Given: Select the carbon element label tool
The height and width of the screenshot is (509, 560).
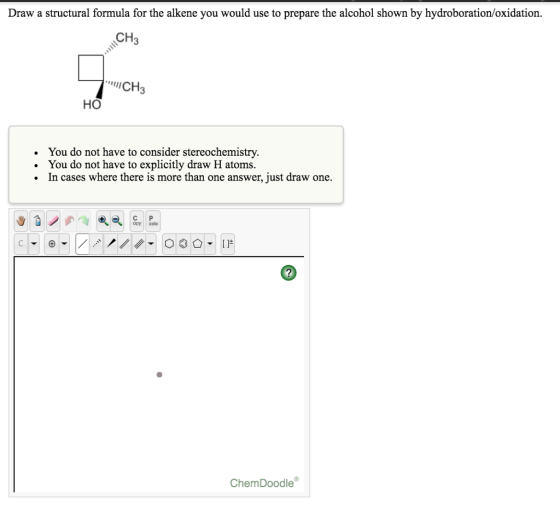Looking at the screenshot, I should [x=21, y=244].
